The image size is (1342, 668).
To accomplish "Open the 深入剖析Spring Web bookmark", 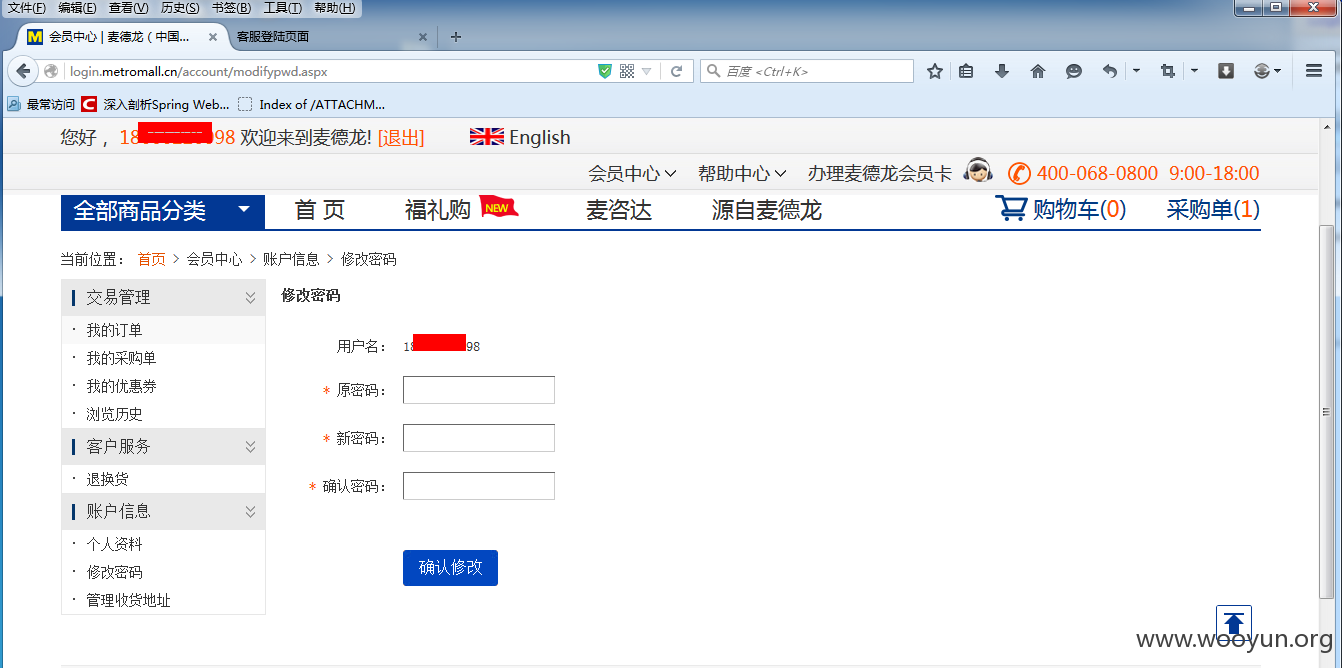I will click(x=156, y=104).
